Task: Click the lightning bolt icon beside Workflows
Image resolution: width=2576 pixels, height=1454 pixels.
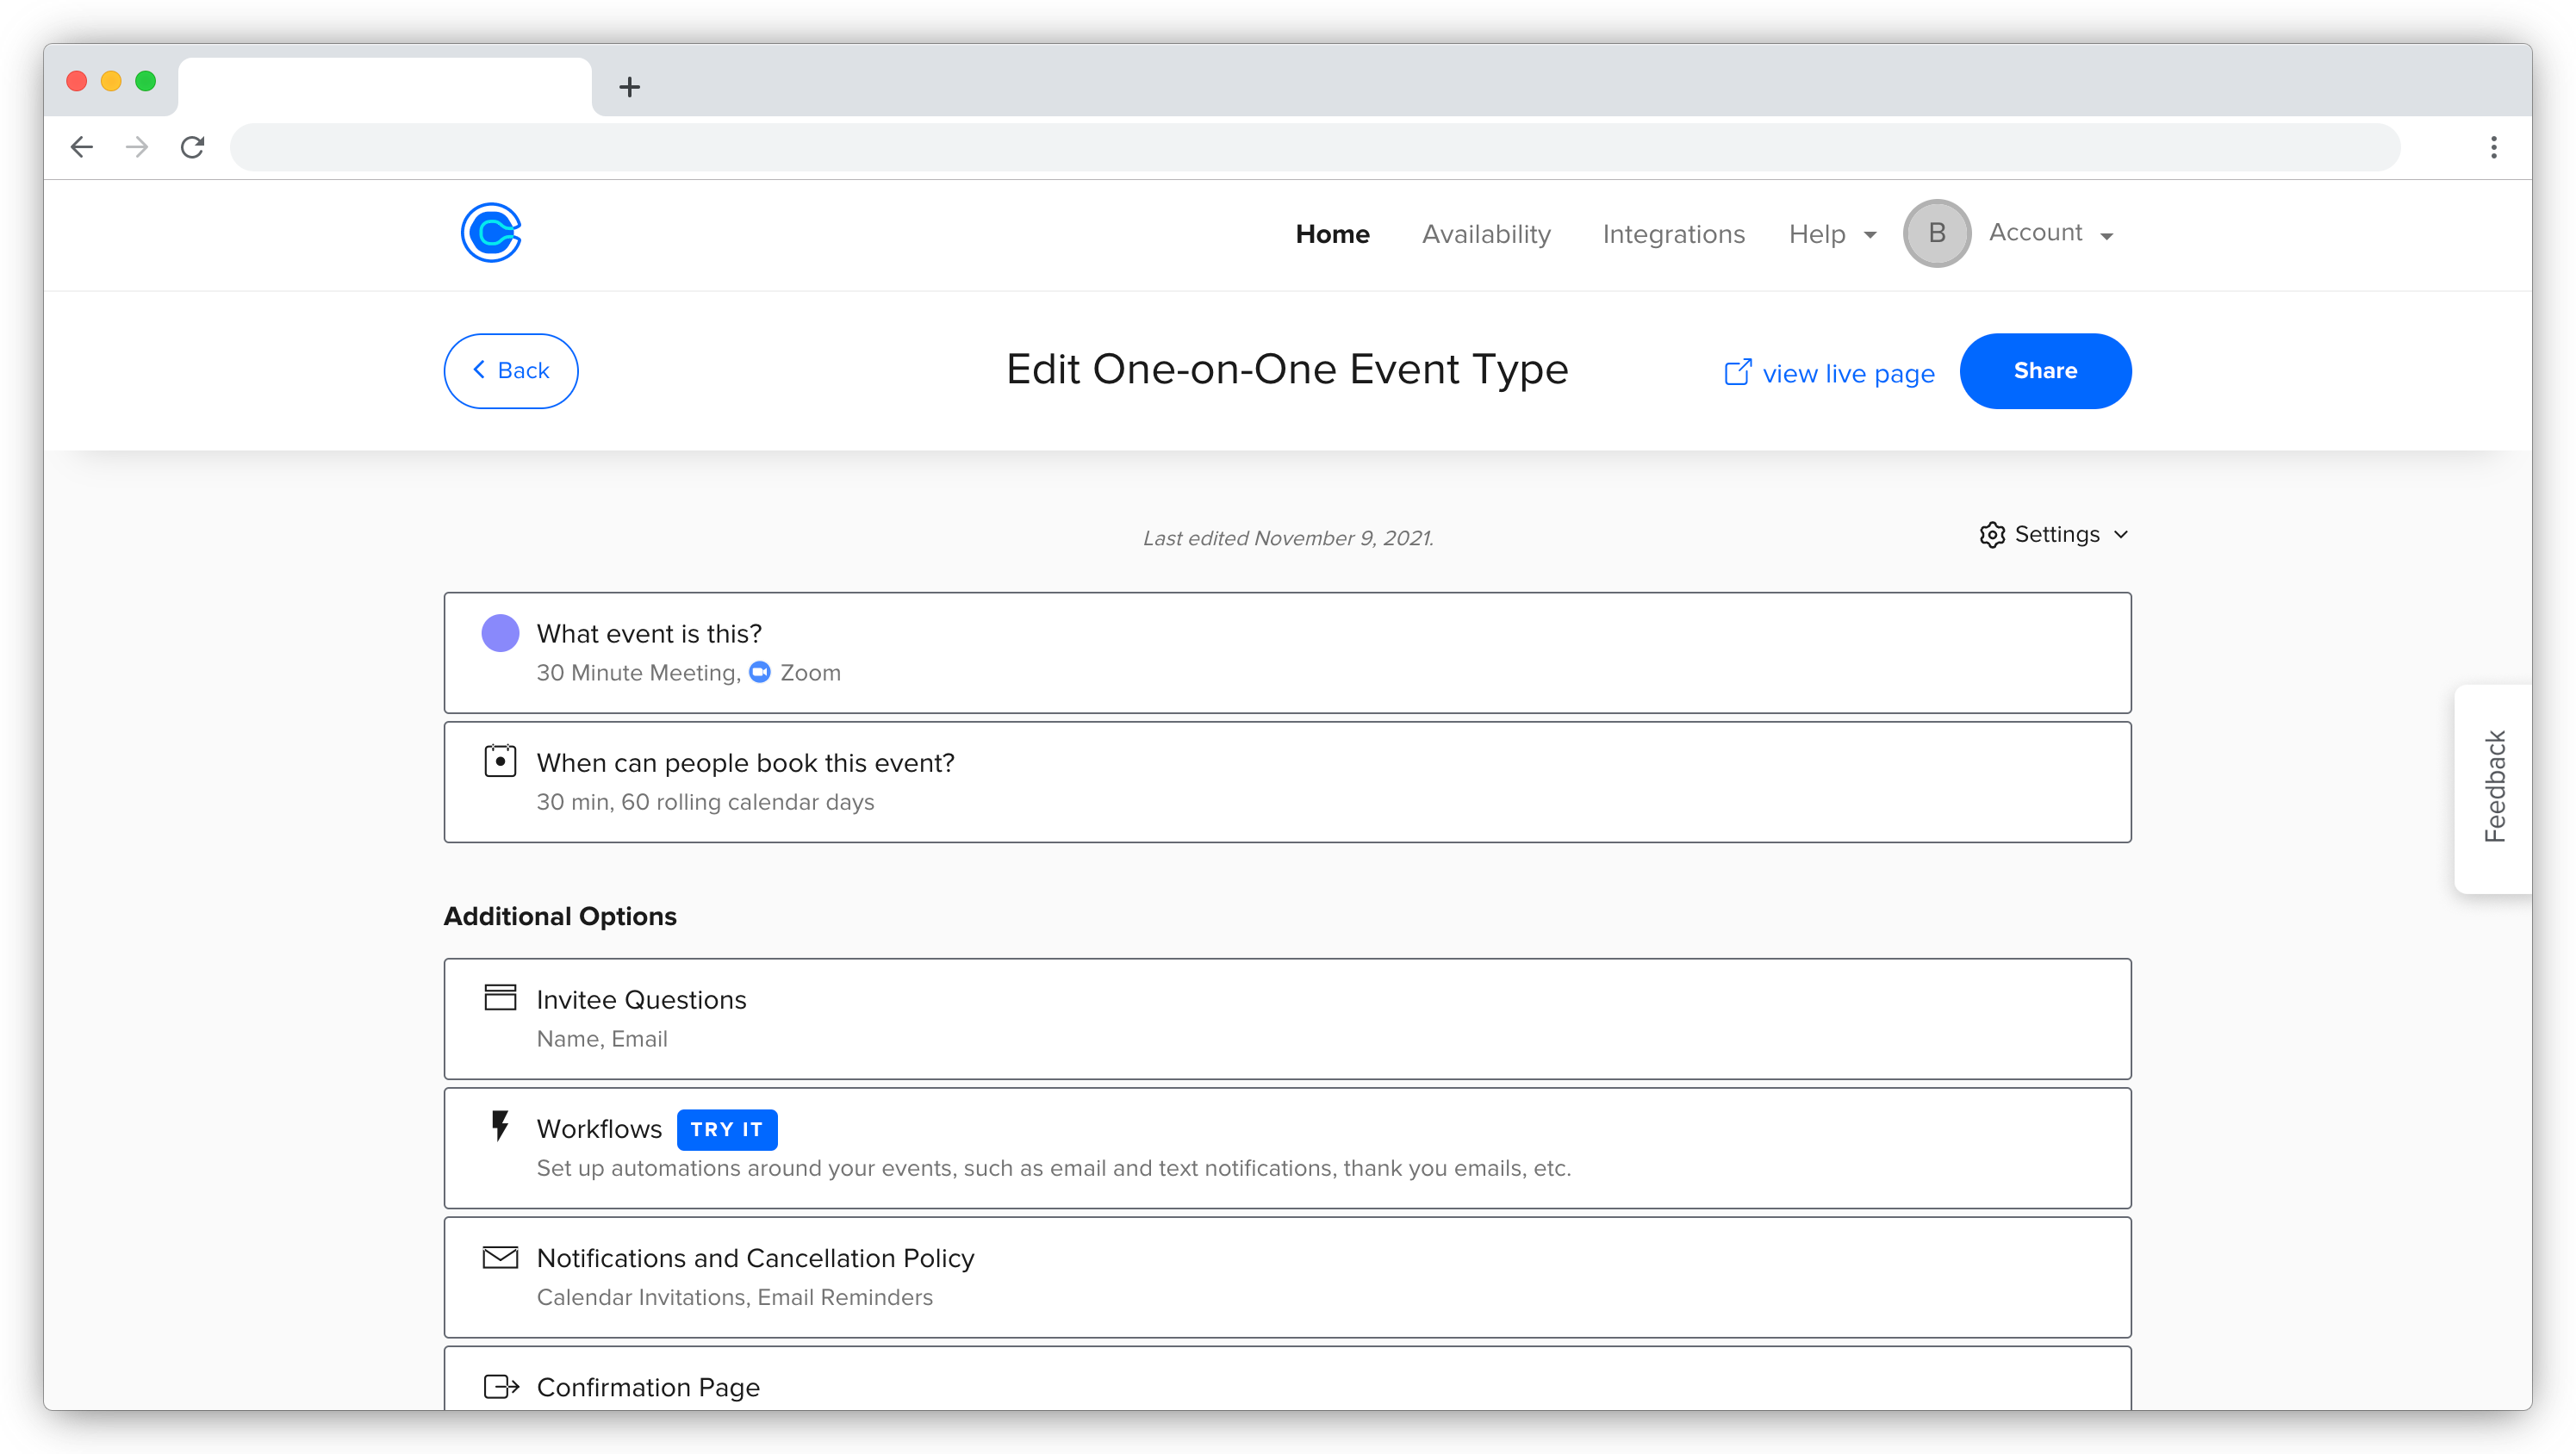Action: coord(501,1127)
